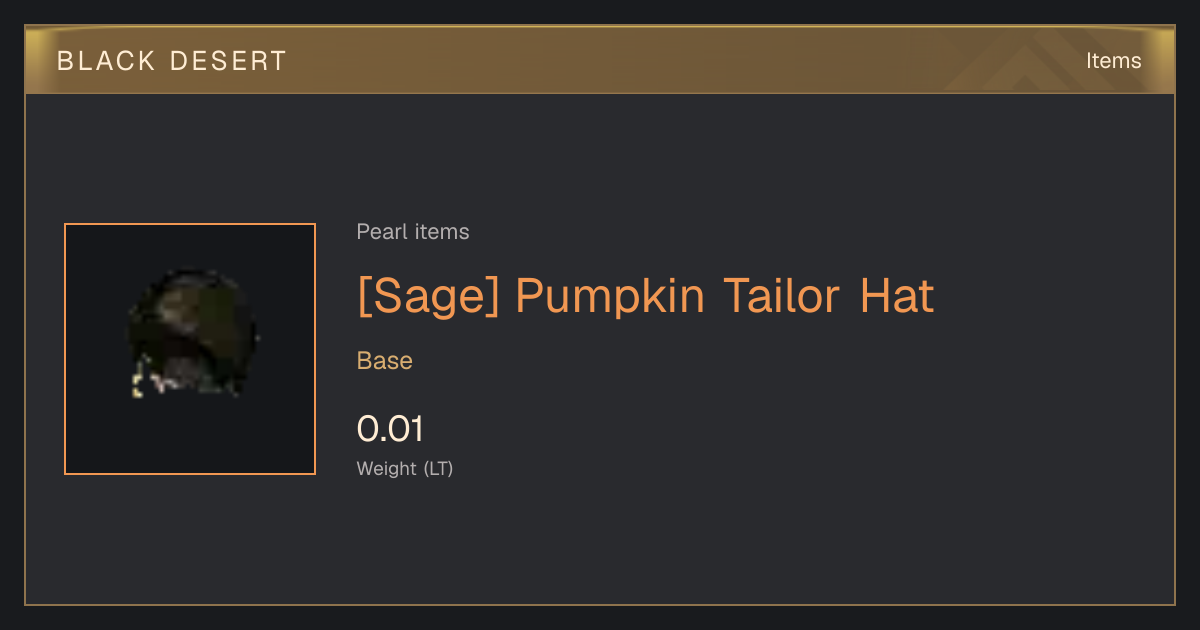
Task: Click the [Sage] class tag in the title
Action: pos(428,296)
